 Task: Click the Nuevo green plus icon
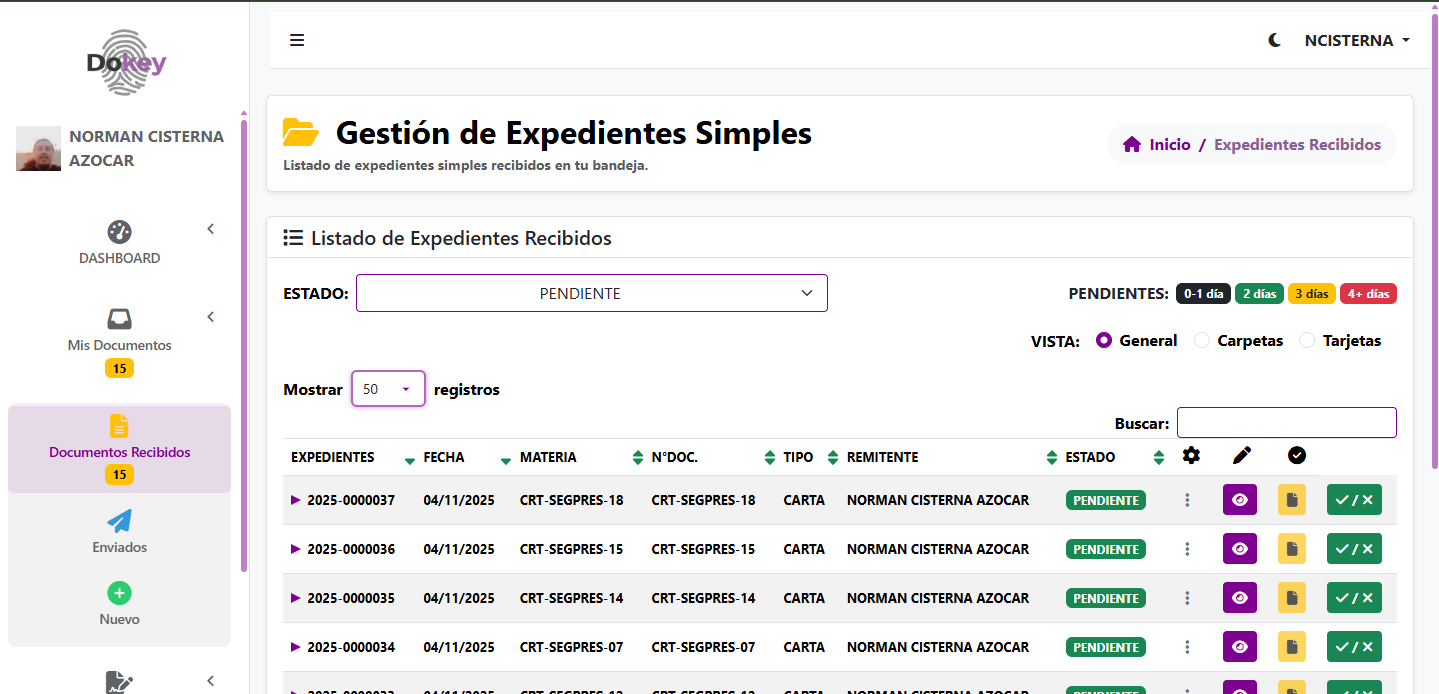coord(119,593)
